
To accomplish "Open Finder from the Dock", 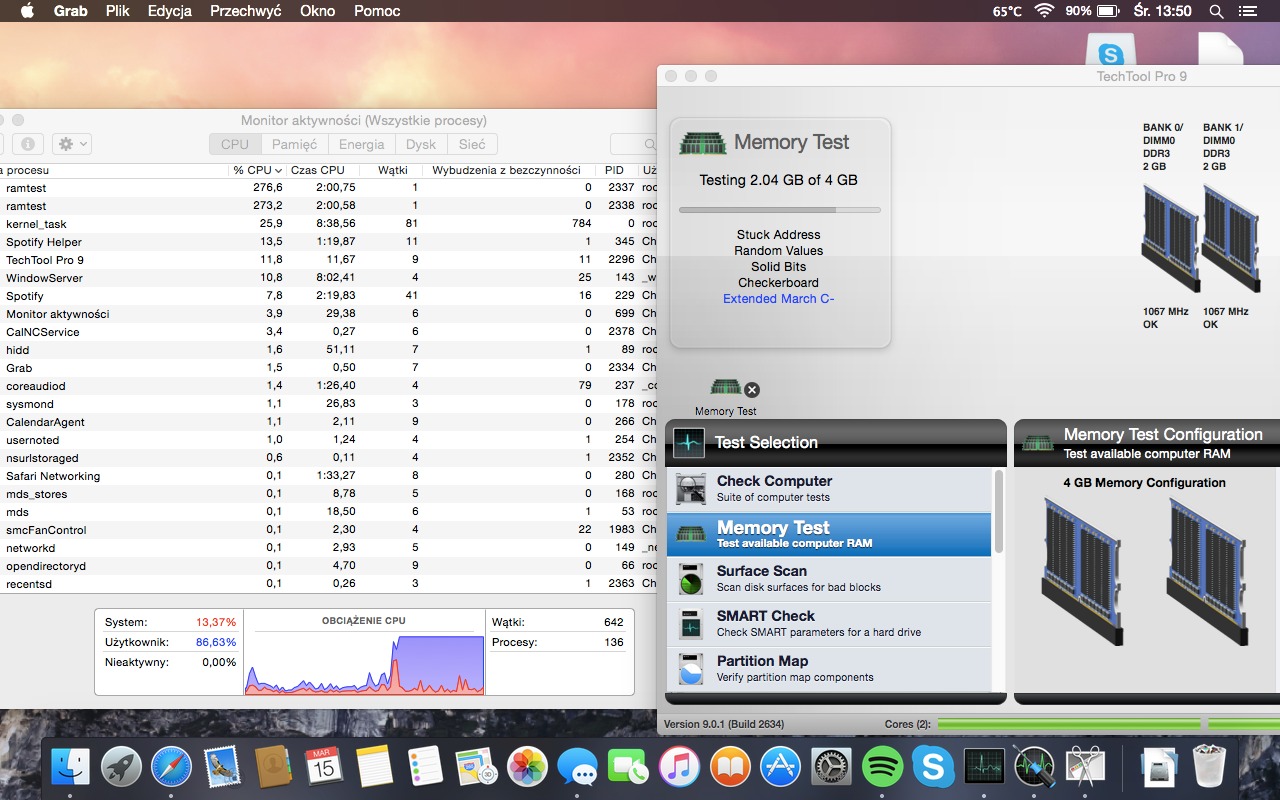I will coord(71,767).
